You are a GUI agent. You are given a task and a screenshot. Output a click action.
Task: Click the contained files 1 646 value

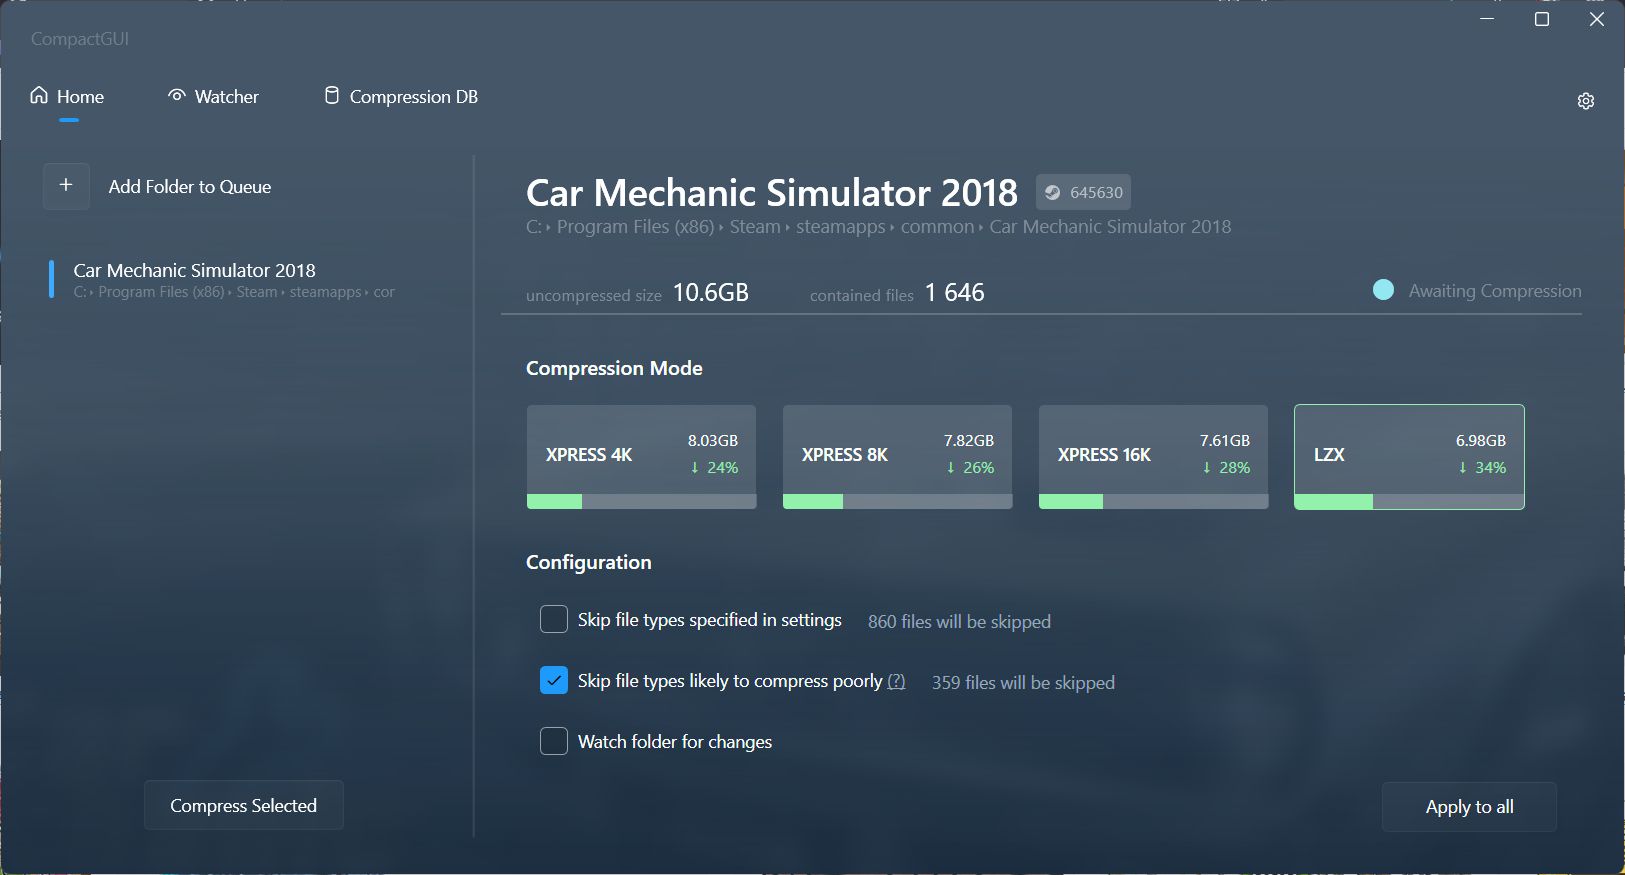[x=955, y=292]
